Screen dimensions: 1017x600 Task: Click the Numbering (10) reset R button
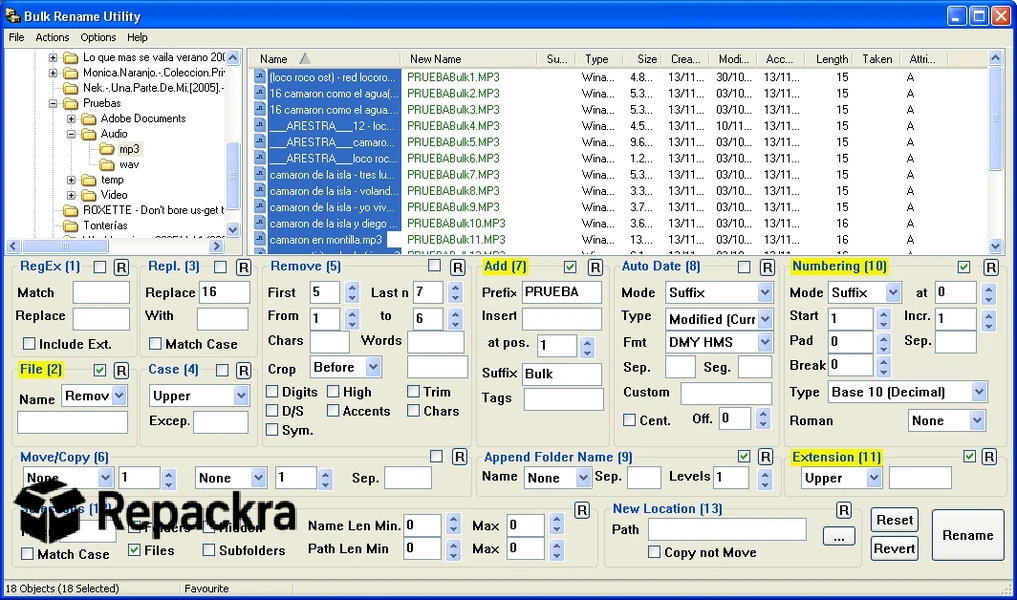[990, 267]
